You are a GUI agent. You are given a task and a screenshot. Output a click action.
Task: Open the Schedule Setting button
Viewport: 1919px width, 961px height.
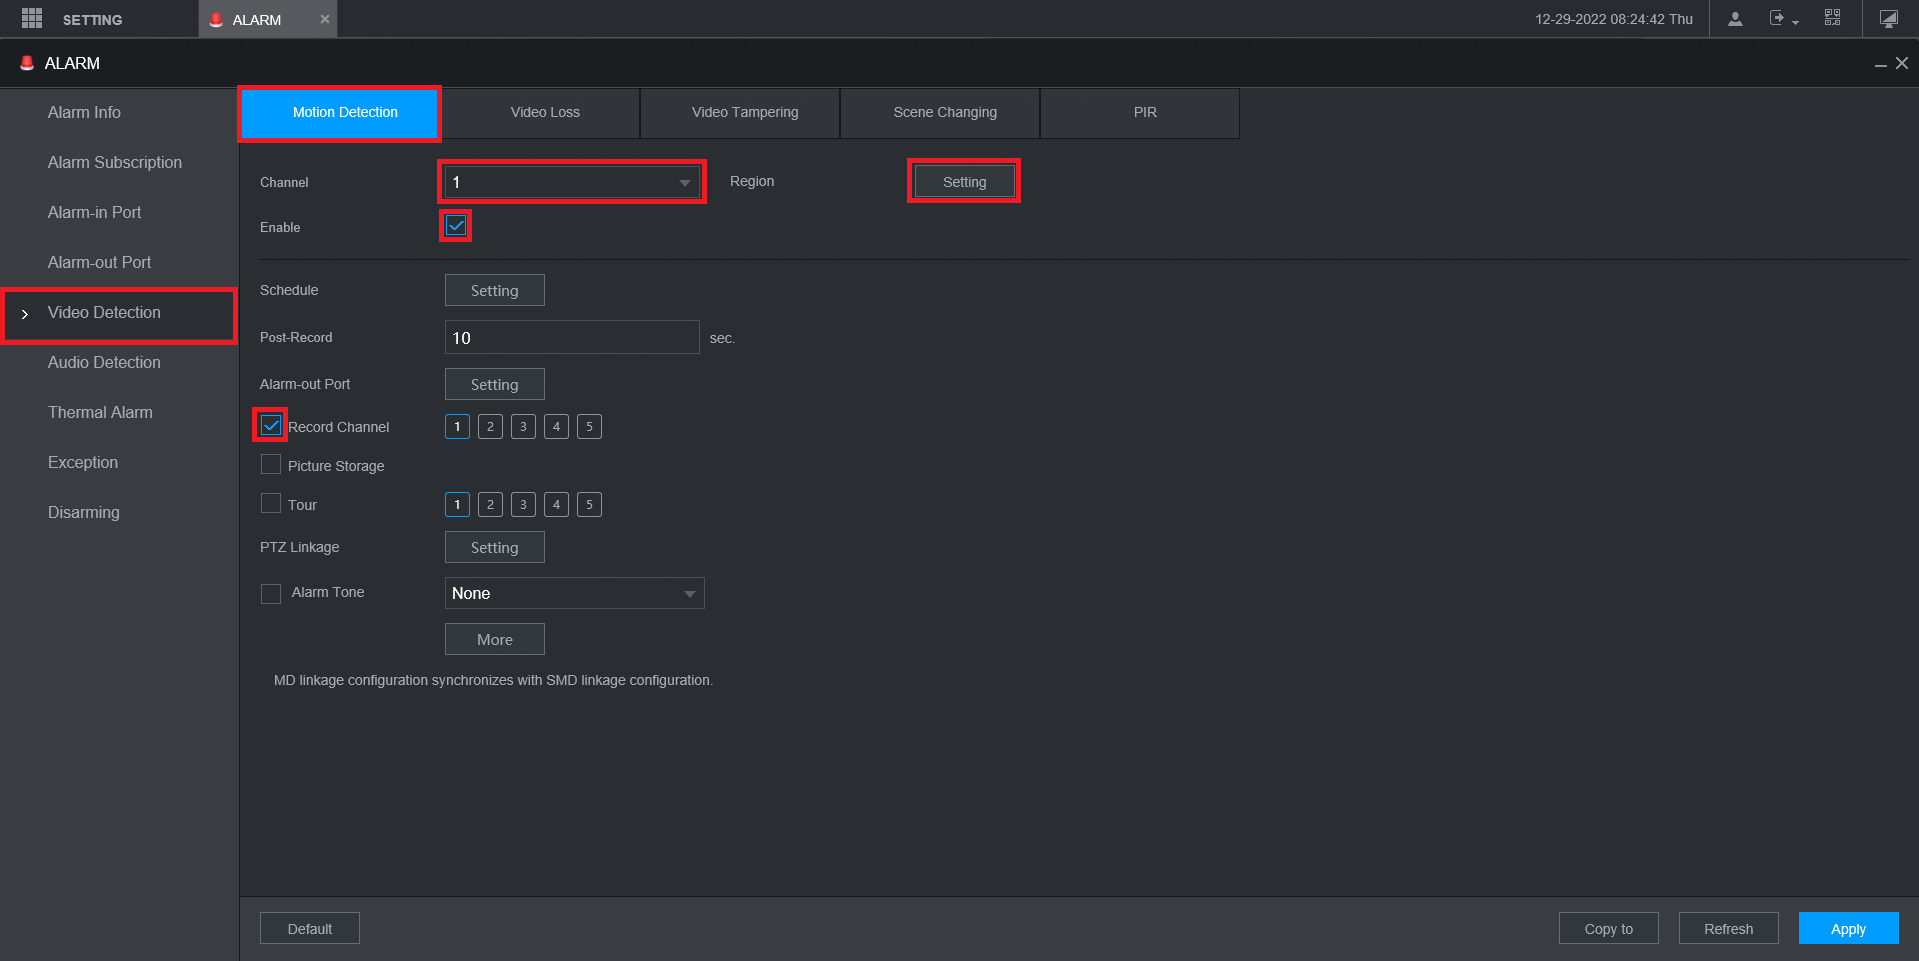click(495, 290)
